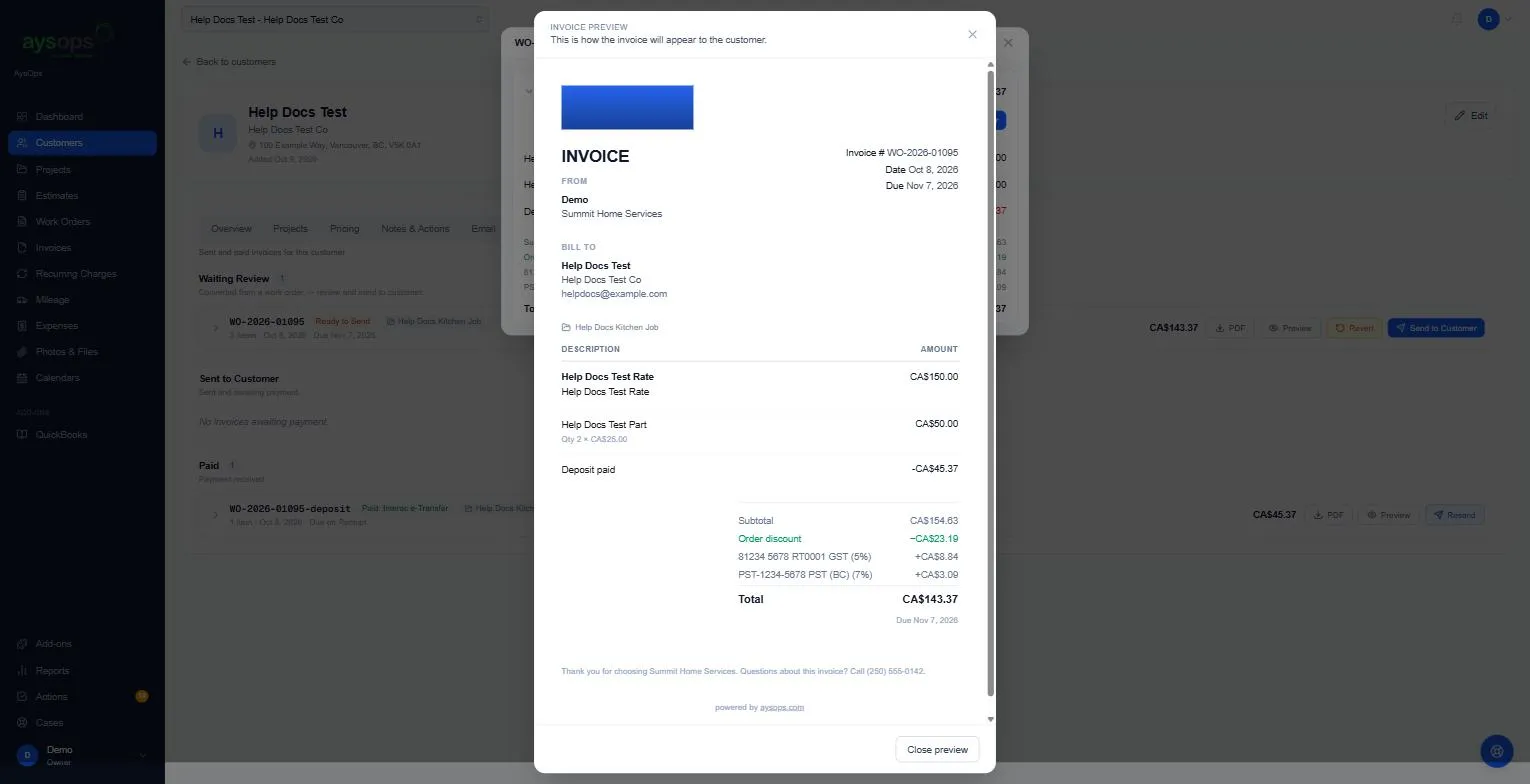Open Actions in the sidebar
Viewport: 1530px width, 784px height.
[82, 697]
